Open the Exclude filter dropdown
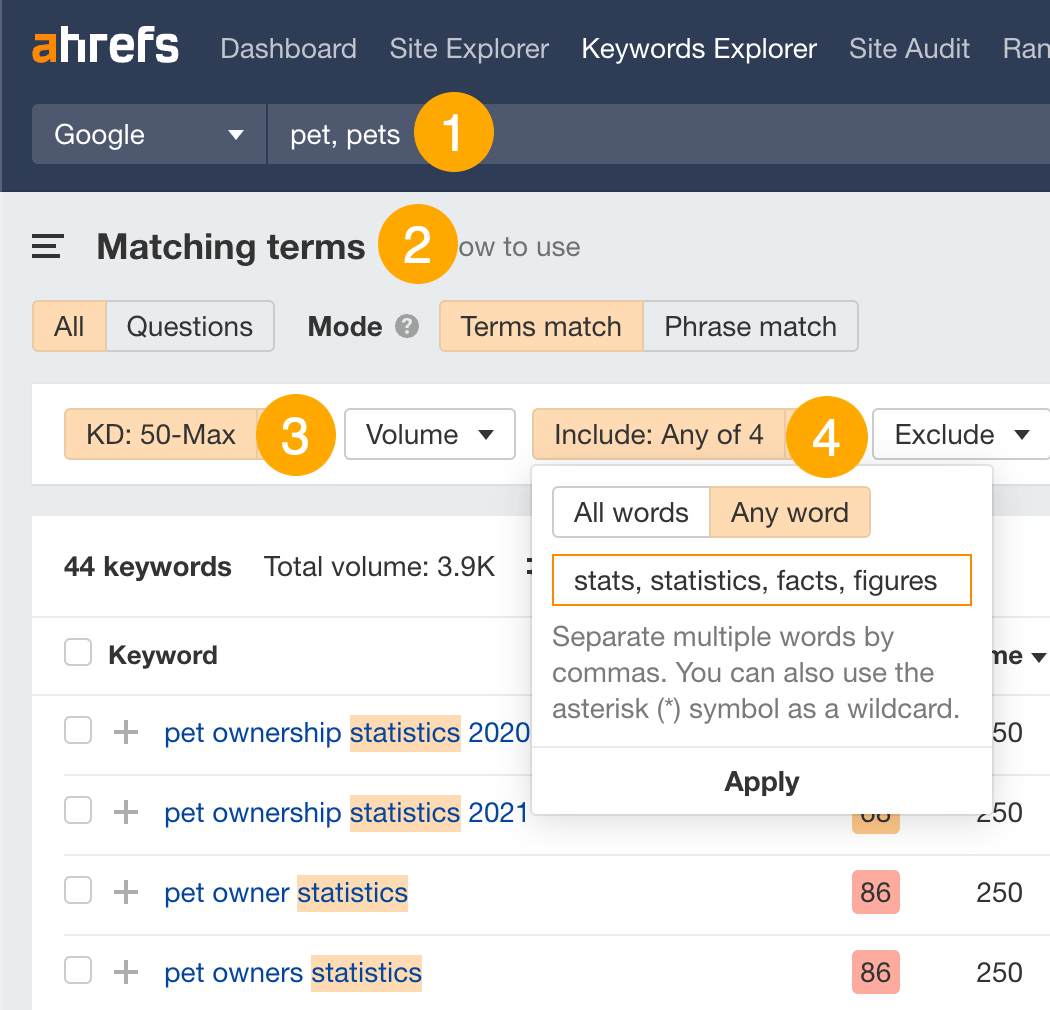 (x=959, y=434)
